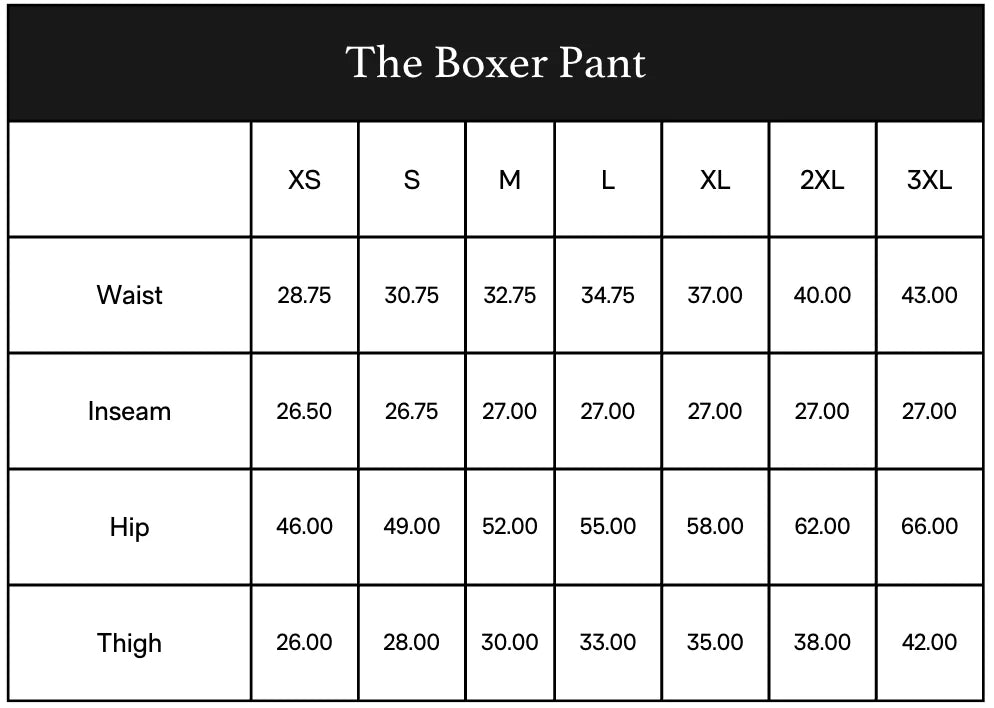Viewport: 994px width, 708px height.
Task: Click the XS inseam value 26.50
Action: [304, 411]
